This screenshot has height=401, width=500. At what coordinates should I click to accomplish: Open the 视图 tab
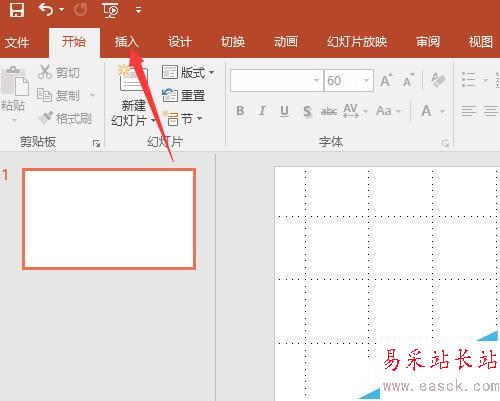(x=480, y=42)
